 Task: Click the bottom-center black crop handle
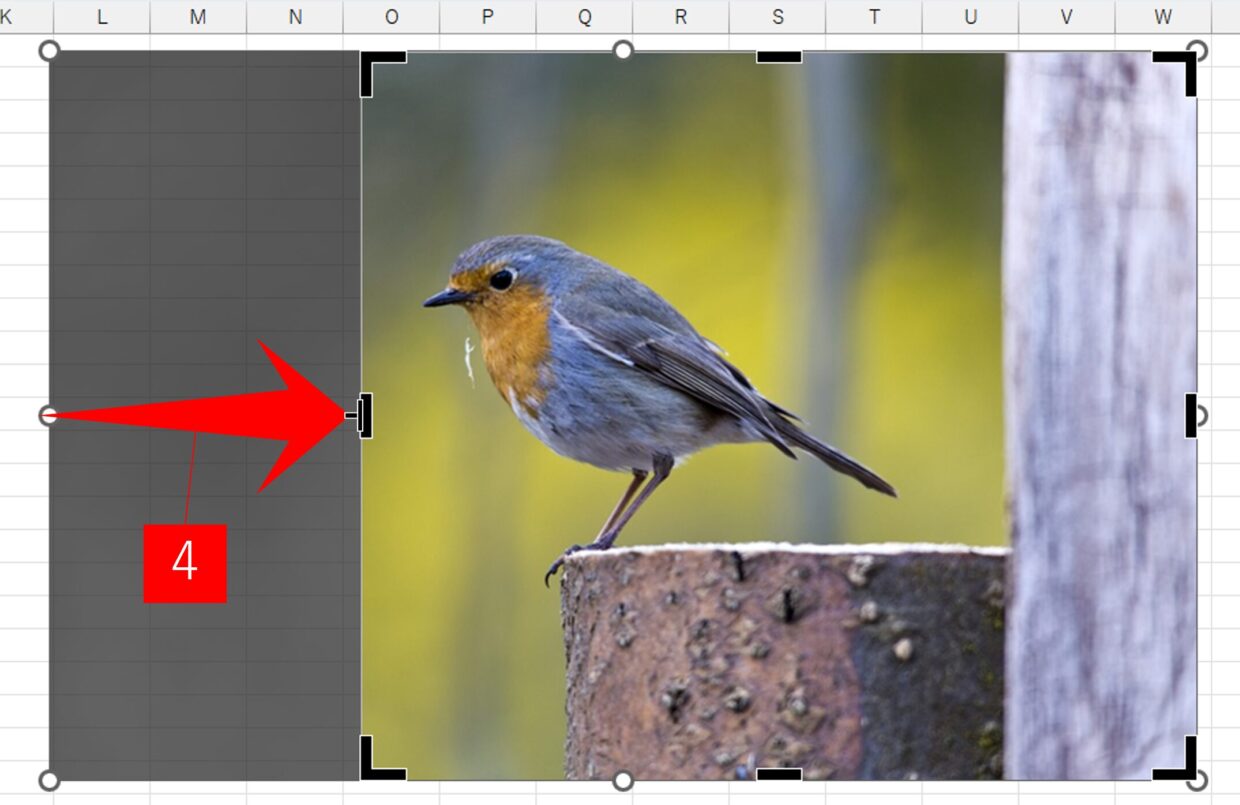click(x=779, y=774)
